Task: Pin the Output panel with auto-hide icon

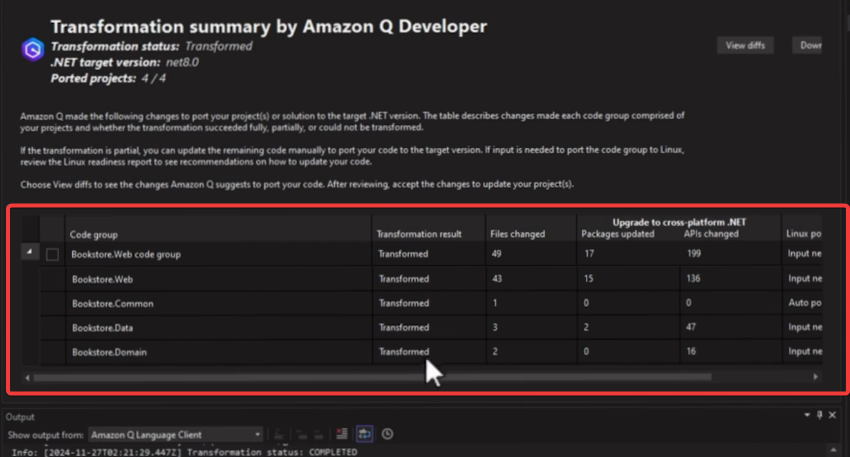Action: pos(820,415)
